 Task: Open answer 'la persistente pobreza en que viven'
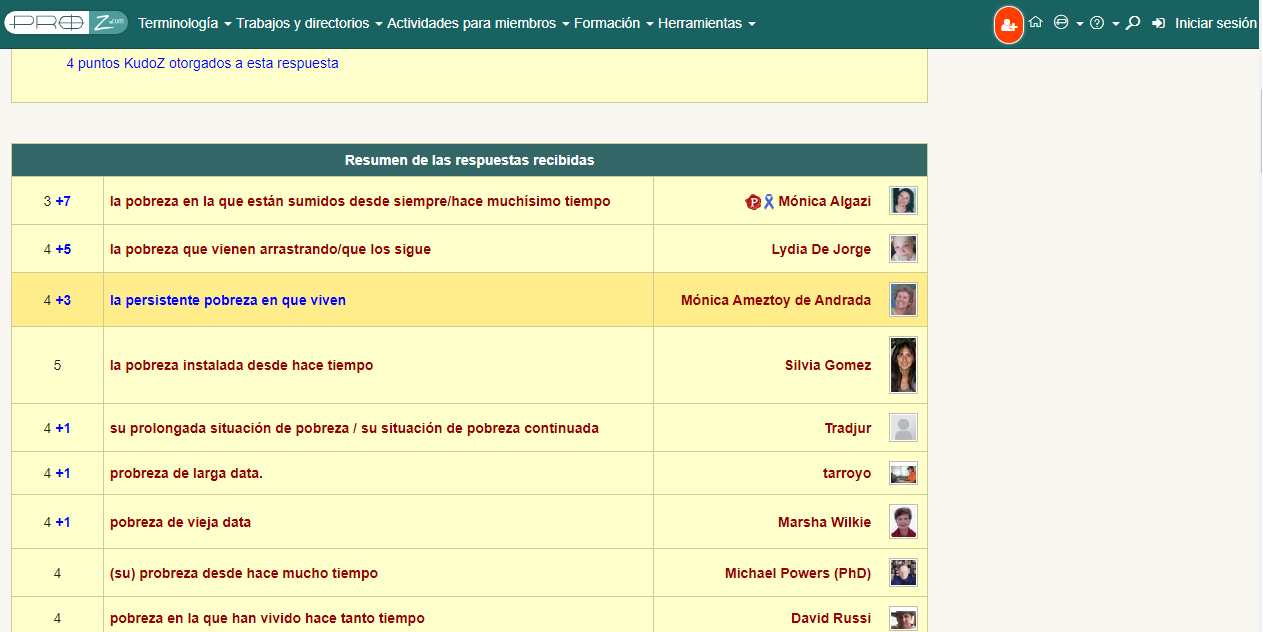(x=228, y=300)
